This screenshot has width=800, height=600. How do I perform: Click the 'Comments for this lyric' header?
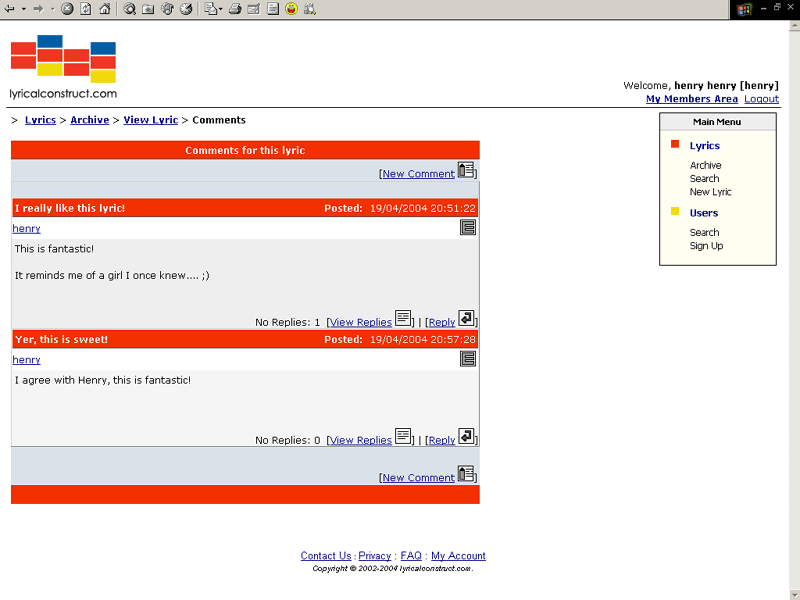(245, 150)
